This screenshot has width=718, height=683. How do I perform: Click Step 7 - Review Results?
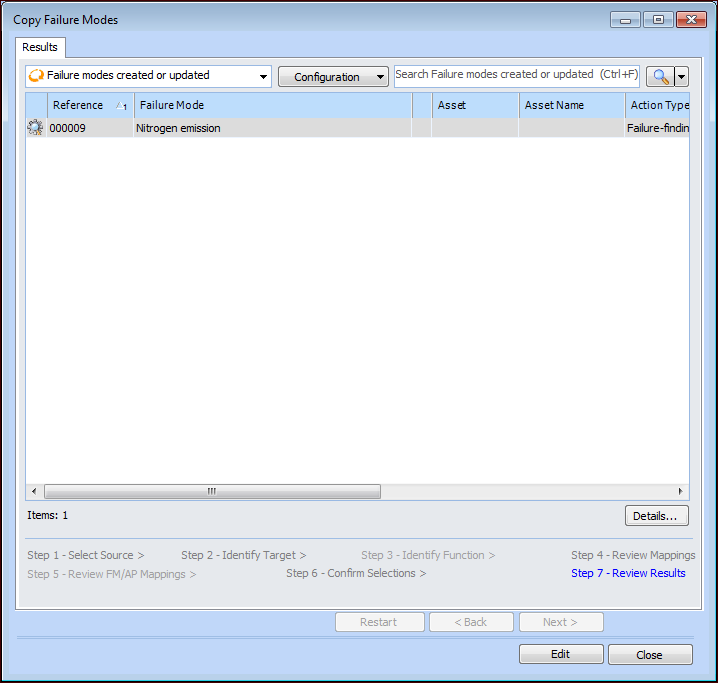(x=628, y=573)
